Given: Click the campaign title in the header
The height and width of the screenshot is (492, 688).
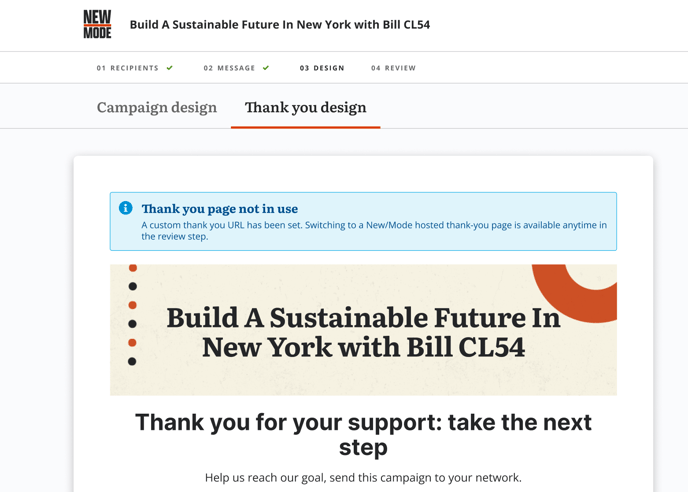Looking at the screenshot, I should 280,25.
